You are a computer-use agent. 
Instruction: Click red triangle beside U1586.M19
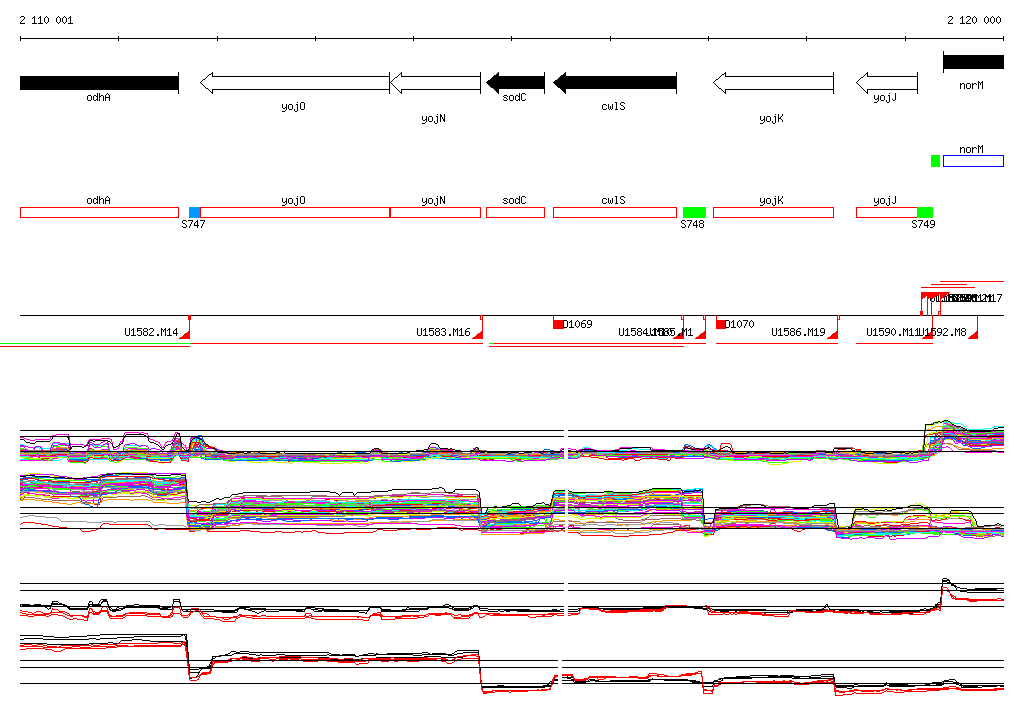click(833, 334)
